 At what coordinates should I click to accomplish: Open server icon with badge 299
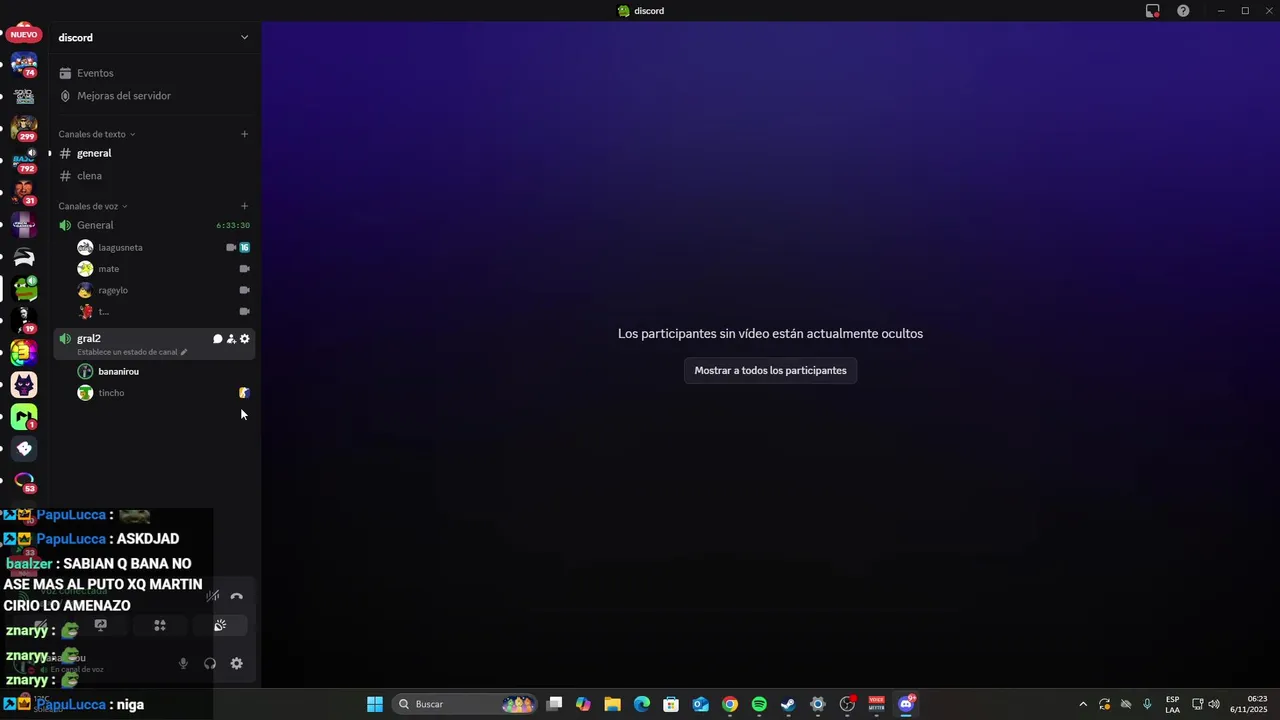(24, 129)
